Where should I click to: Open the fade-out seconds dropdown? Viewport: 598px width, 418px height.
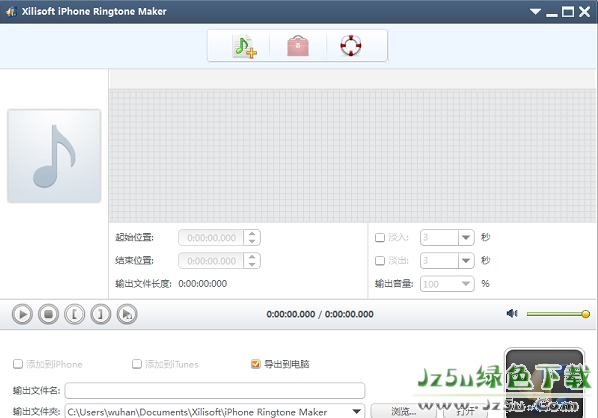pos(466,261)
